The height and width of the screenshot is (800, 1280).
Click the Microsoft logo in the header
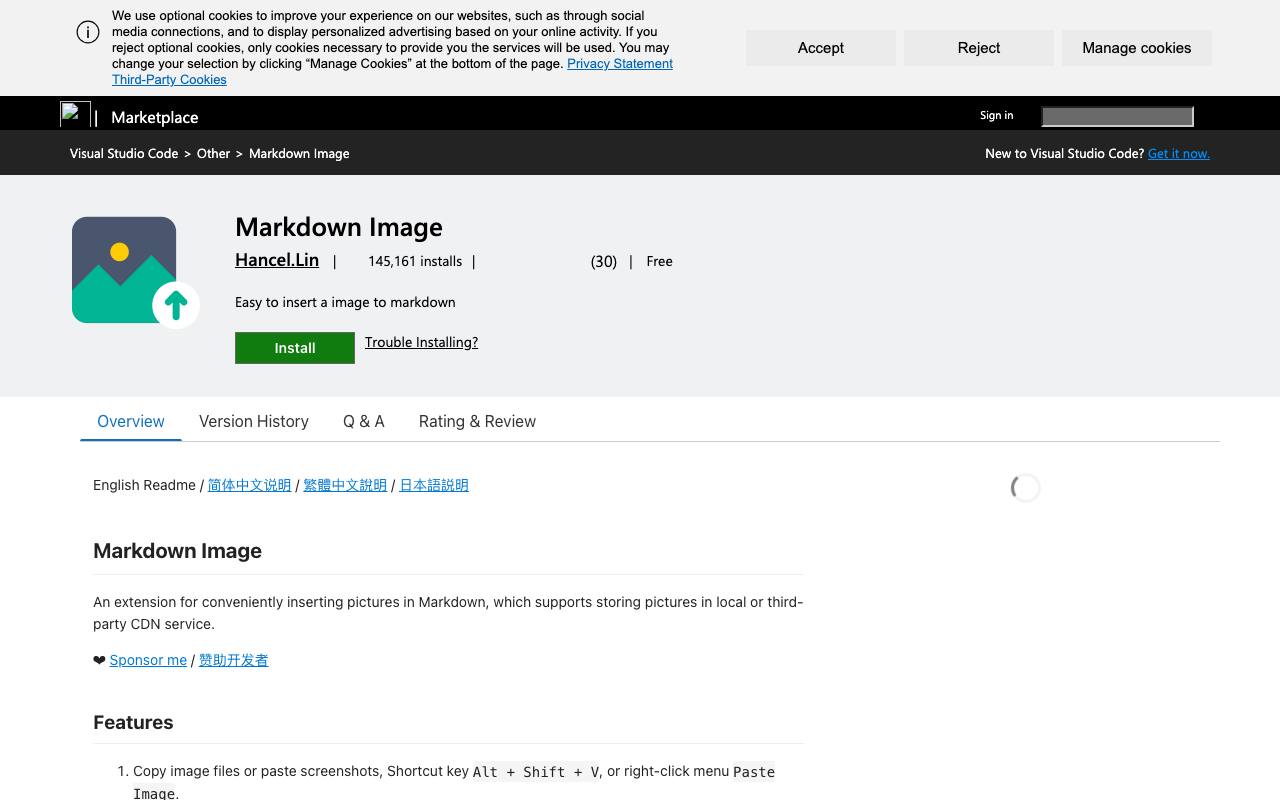tap(75, 115)
